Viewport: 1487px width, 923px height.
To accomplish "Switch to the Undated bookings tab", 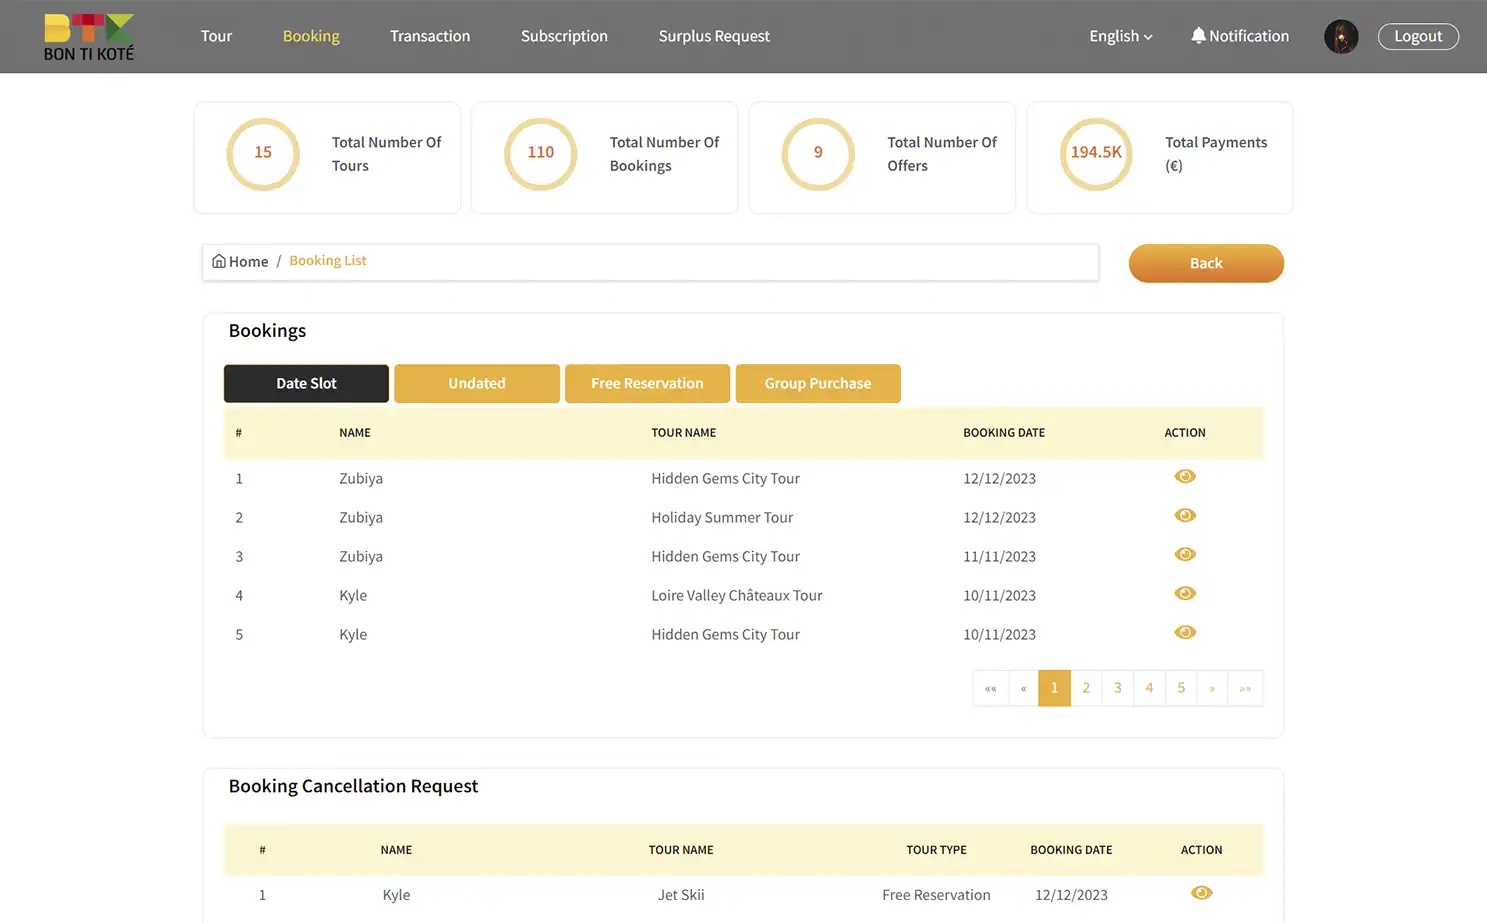I will click(x=477, y=383).
